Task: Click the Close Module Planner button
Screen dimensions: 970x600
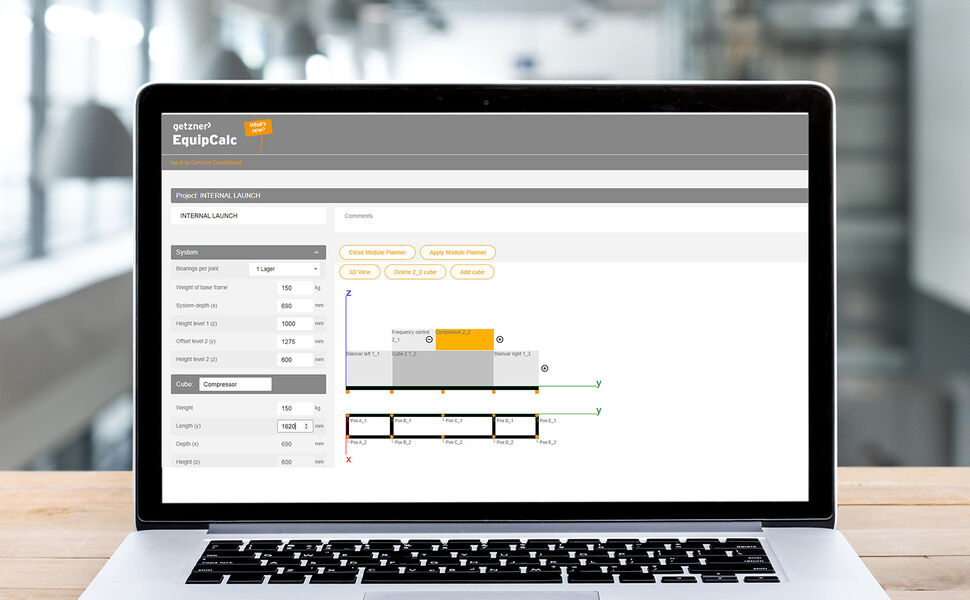Action: click(377, 252)
